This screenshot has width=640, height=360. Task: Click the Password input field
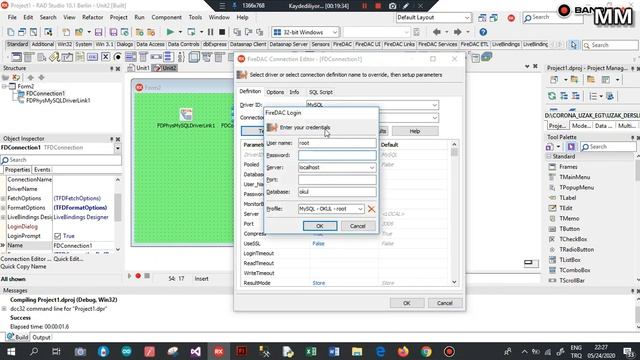point(337,156)
